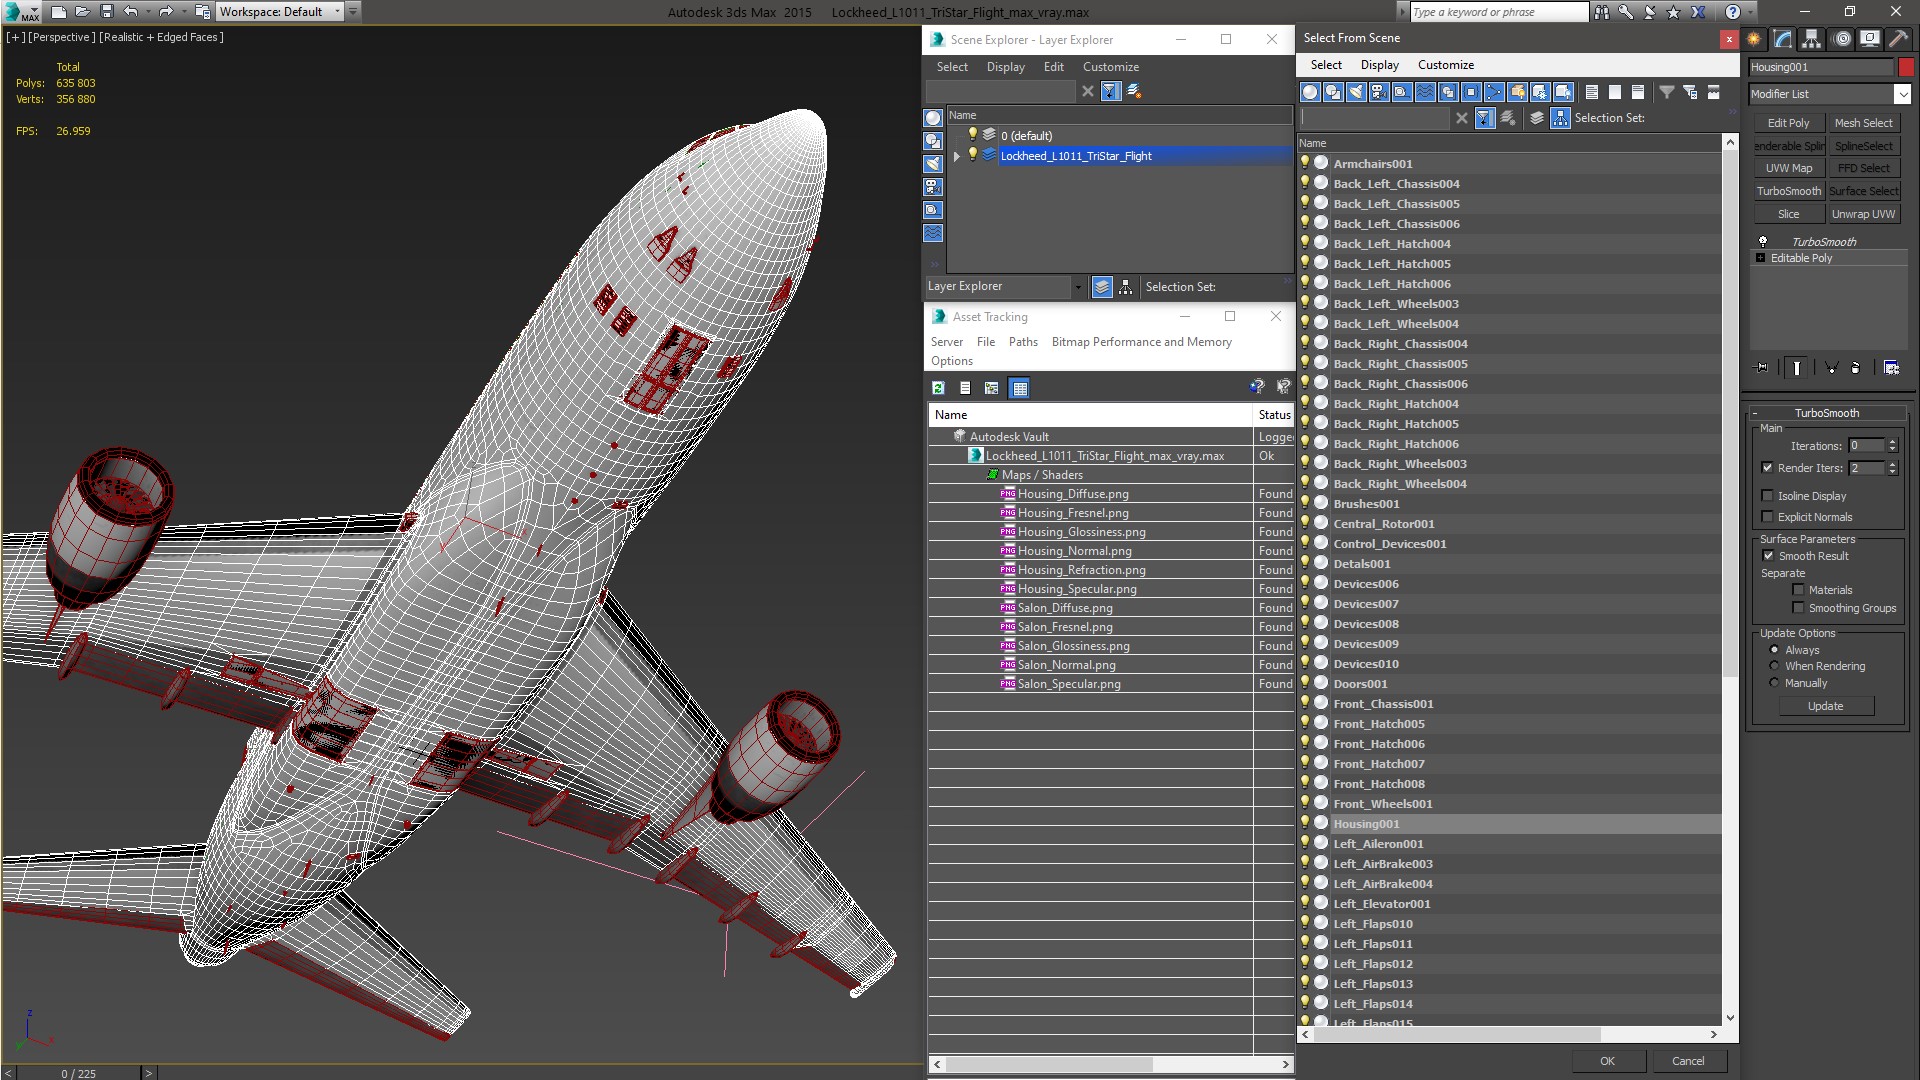Open the Create command panel tab

[x=1754, y=39]
